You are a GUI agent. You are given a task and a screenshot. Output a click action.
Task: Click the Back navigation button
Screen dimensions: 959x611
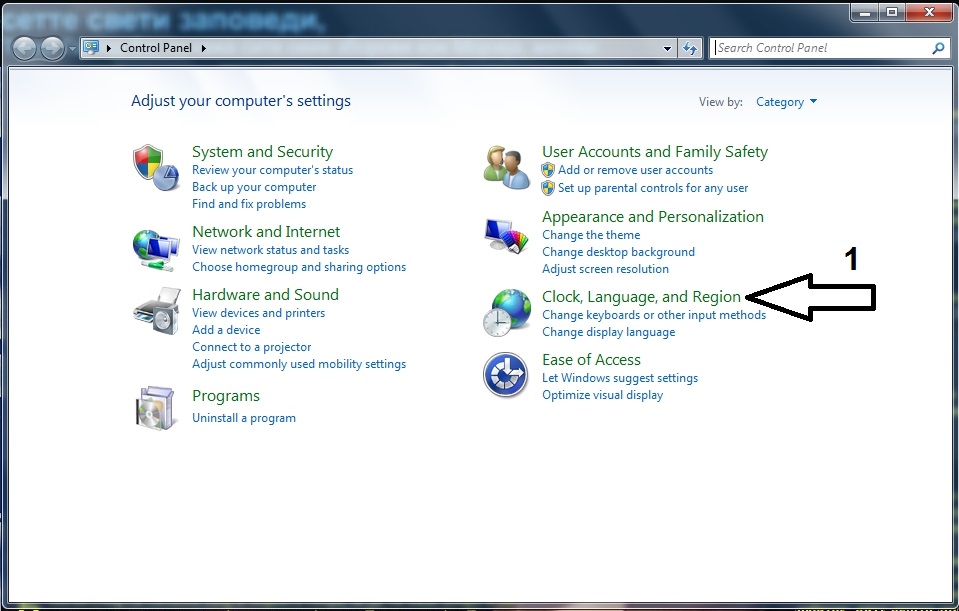(x=25, y=48)
